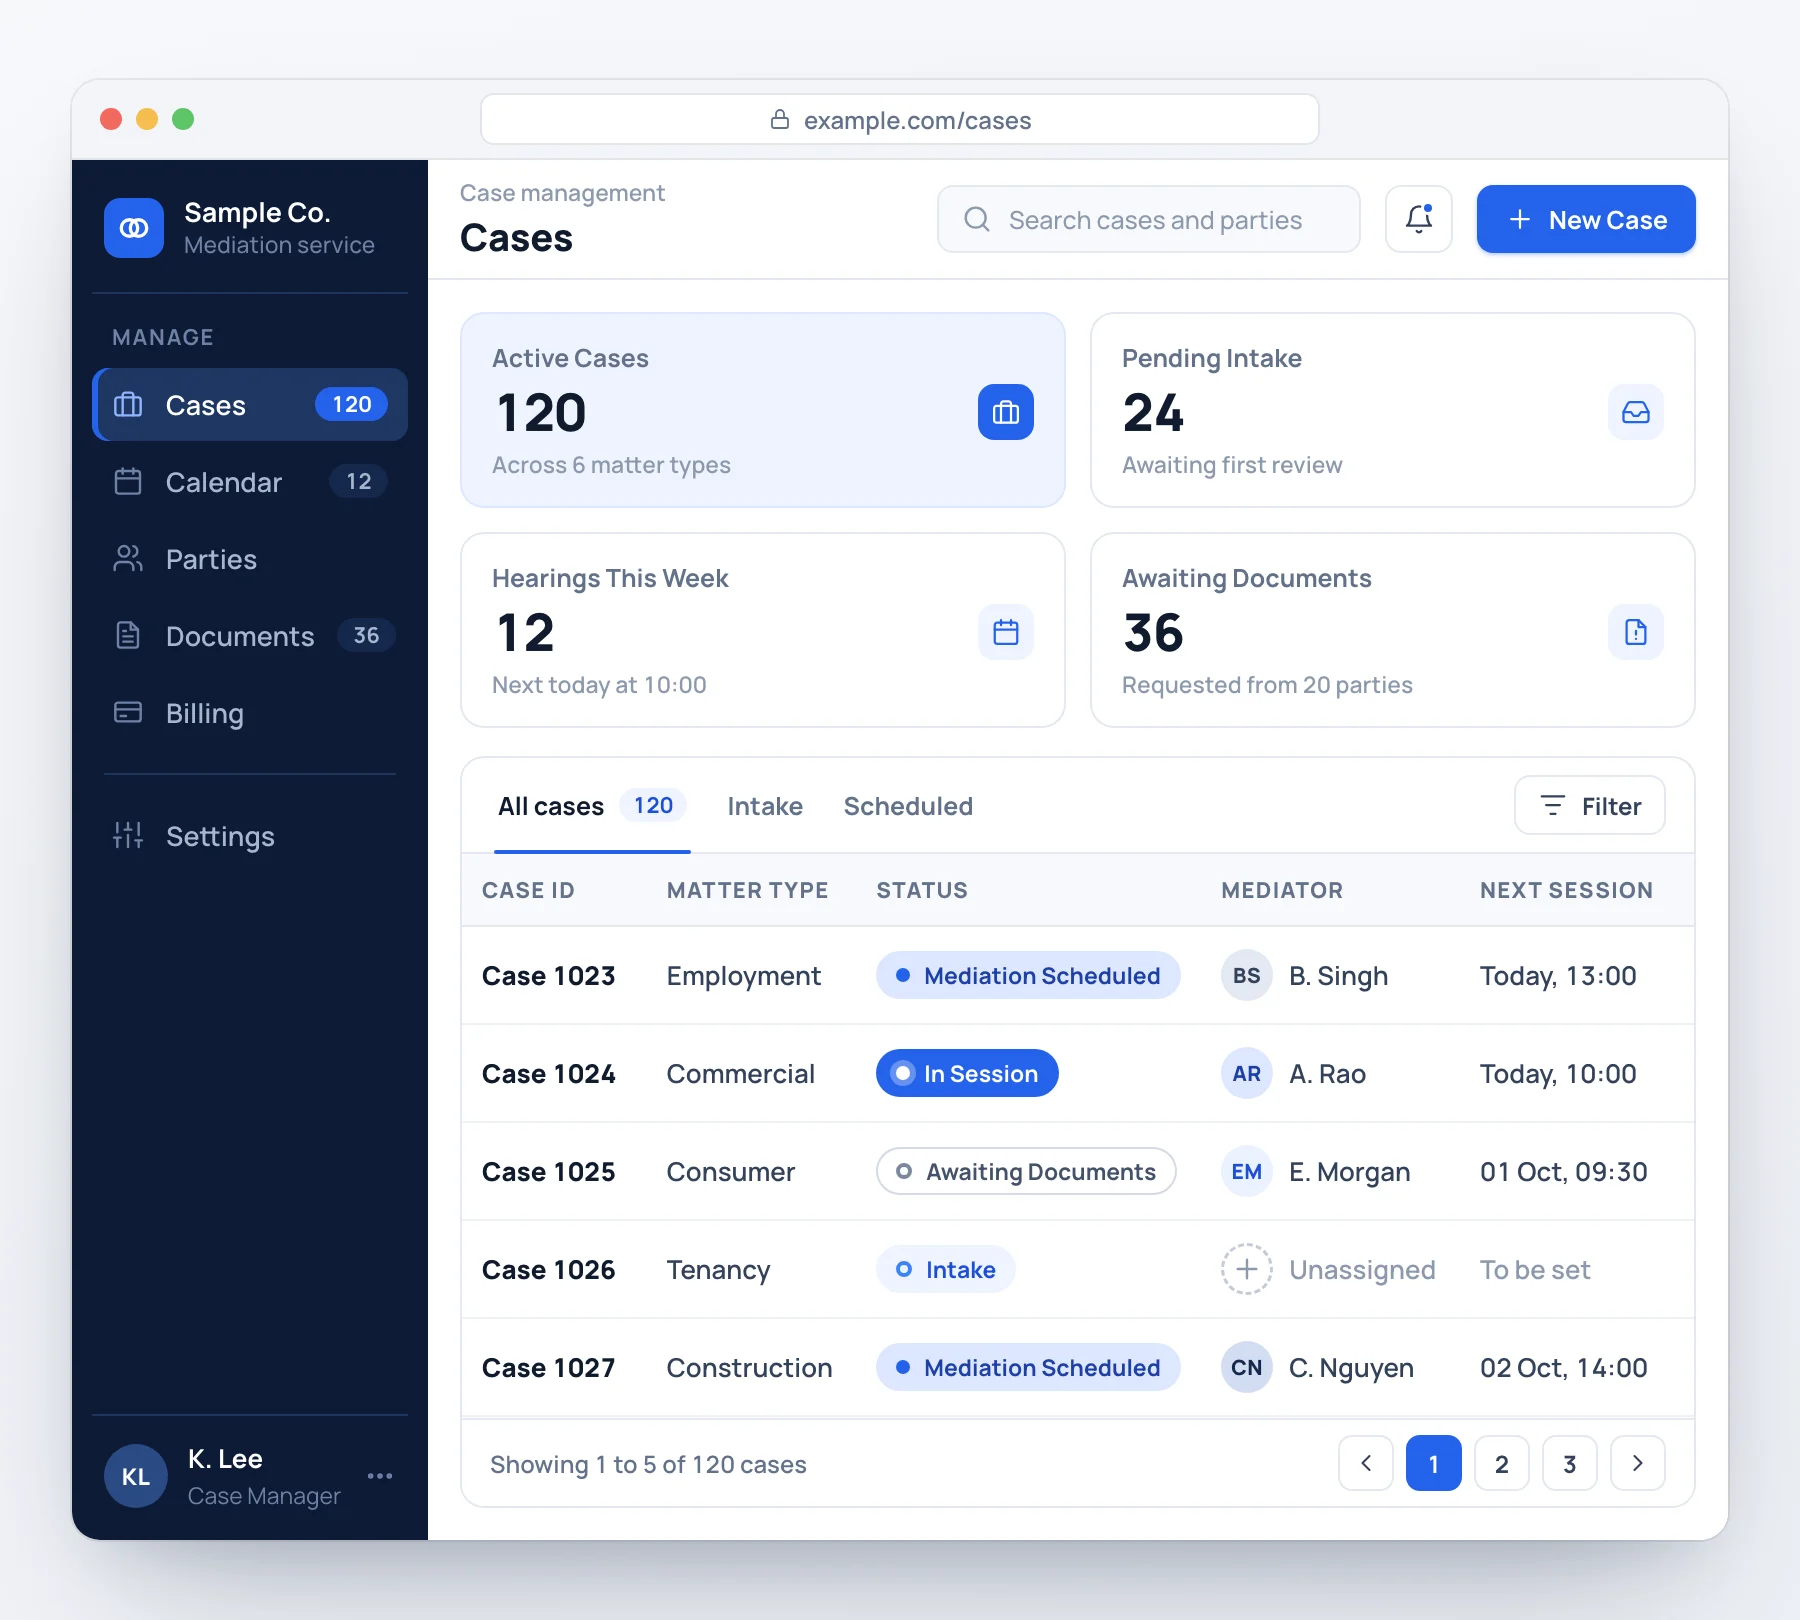
Task: Sort by the NEXT SESSION column header
Action: click(1566, 890)
